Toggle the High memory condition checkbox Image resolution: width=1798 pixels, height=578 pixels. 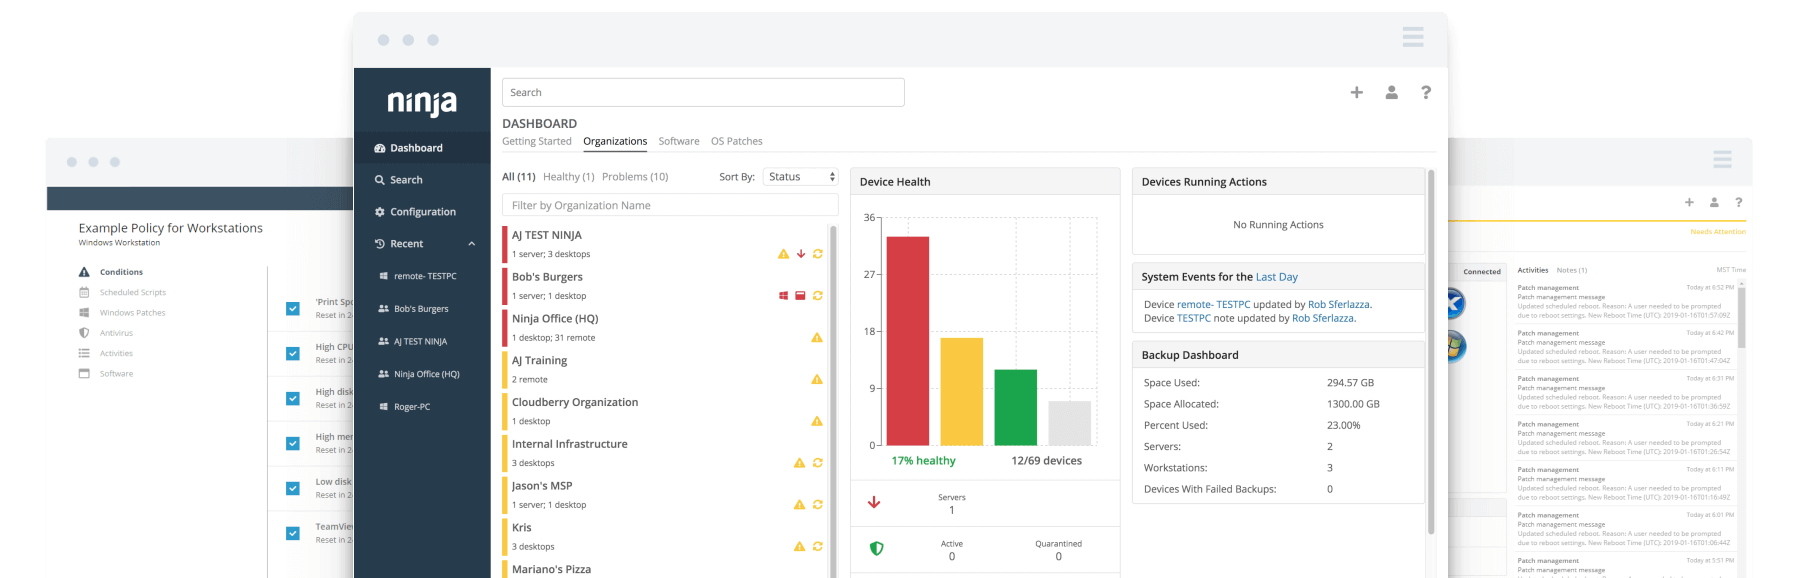[293, 443]
